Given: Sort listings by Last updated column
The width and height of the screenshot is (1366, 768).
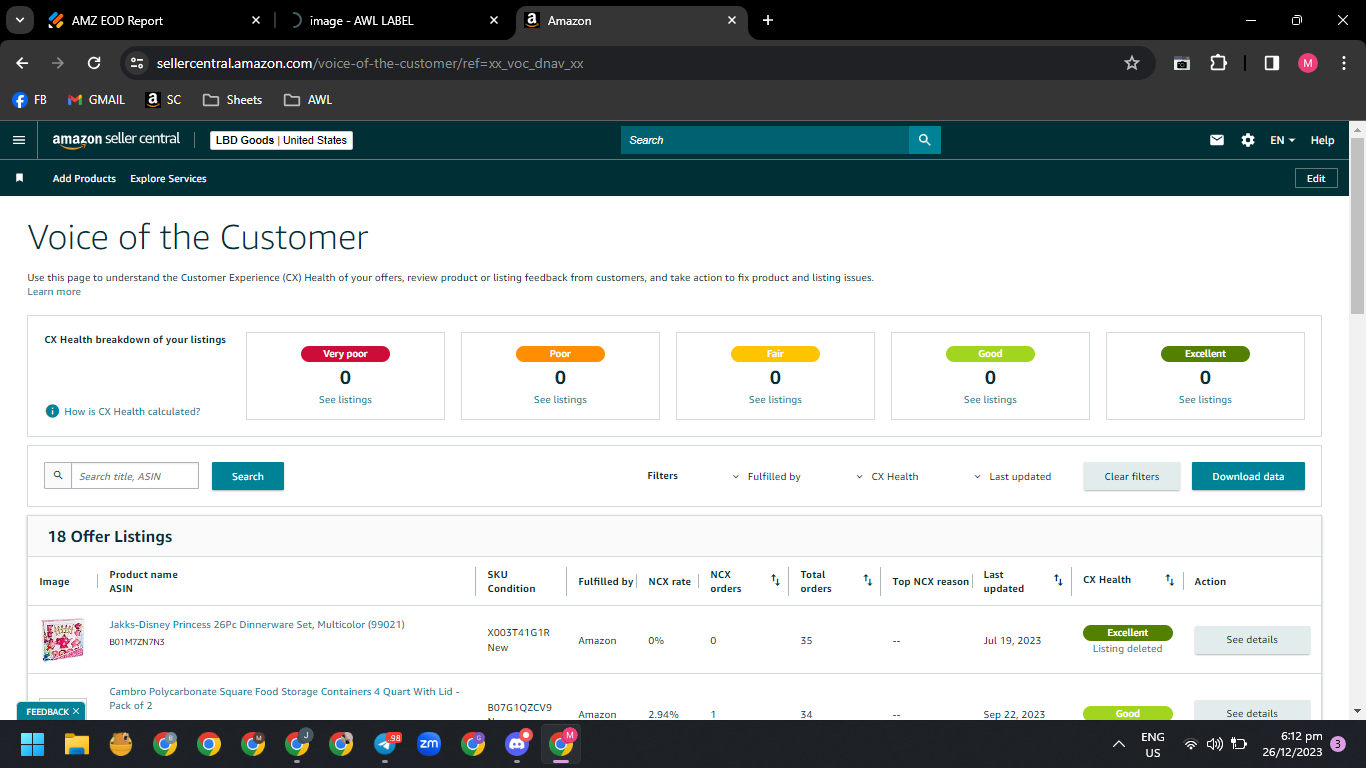Looking at the screenshot, I should click(x=1058, y=580).
